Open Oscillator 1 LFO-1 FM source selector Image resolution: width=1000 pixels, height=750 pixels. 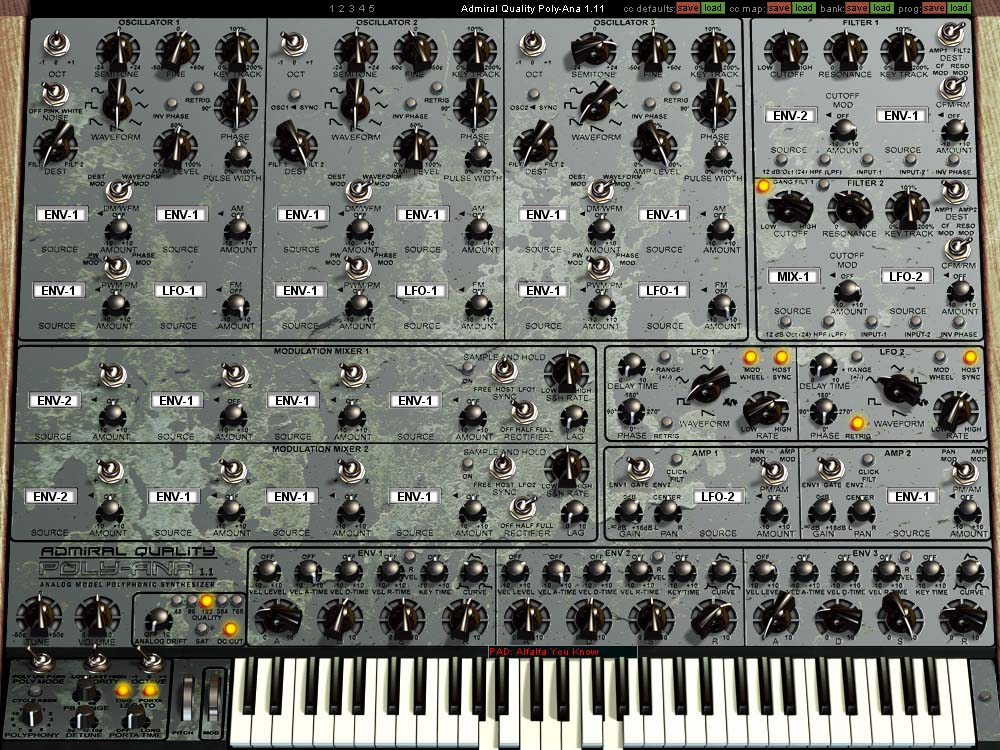pyautogui.click(x=179, y=291)
